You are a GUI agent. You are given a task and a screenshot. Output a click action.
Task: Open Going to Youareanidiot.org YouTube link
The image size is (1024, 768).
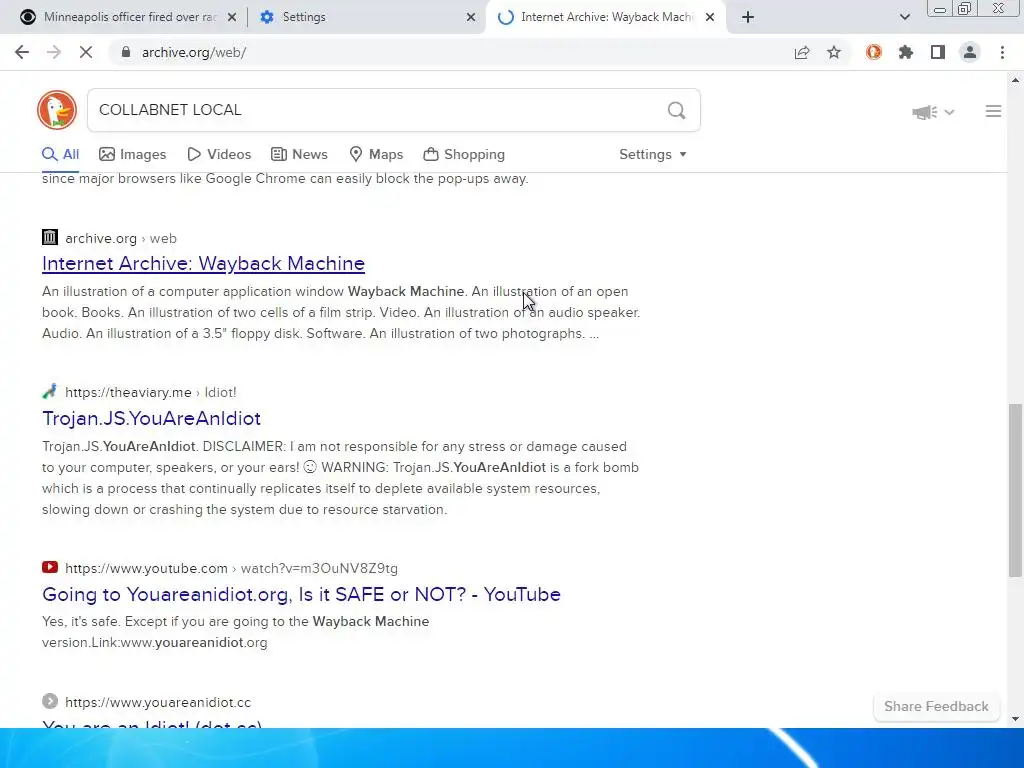[x=301, y=594]
